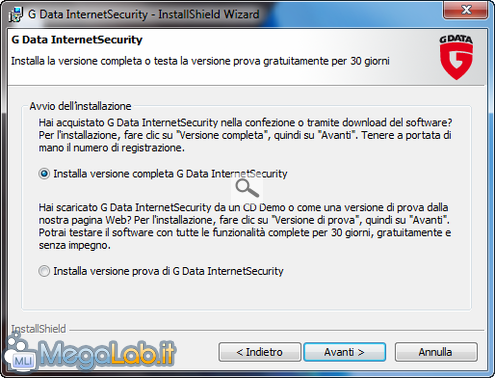Click label "Installa versione completa G Data InternetSecurity"

point(170,174)
